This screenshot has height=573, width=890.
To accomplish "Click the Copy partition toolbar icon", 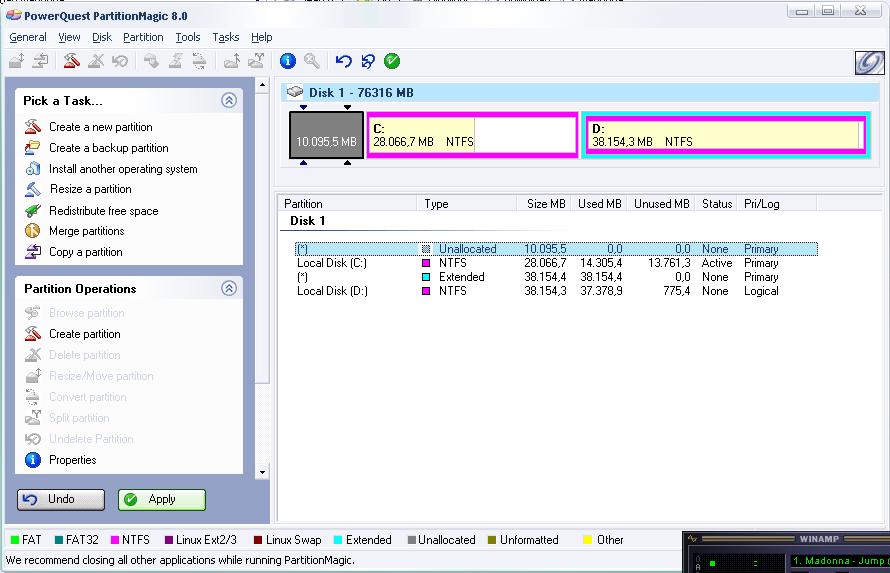I will [x=40, y=61].
